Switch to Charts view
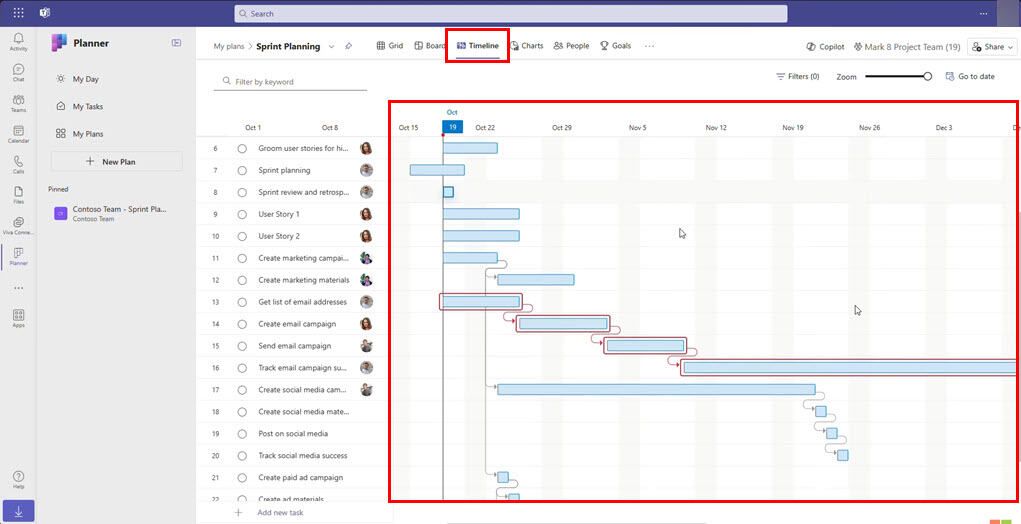Image resolution: width=1021 pixels, height=524 pixels. (527, 46)
